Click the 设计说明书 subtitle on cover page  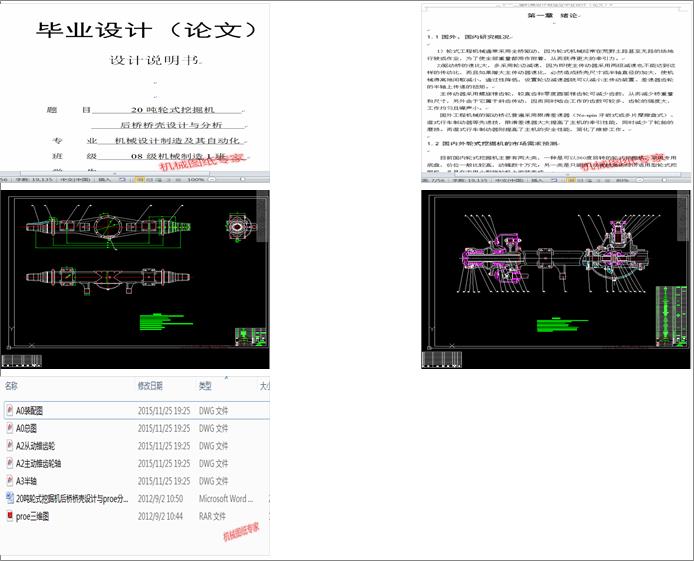coord(155,60)
